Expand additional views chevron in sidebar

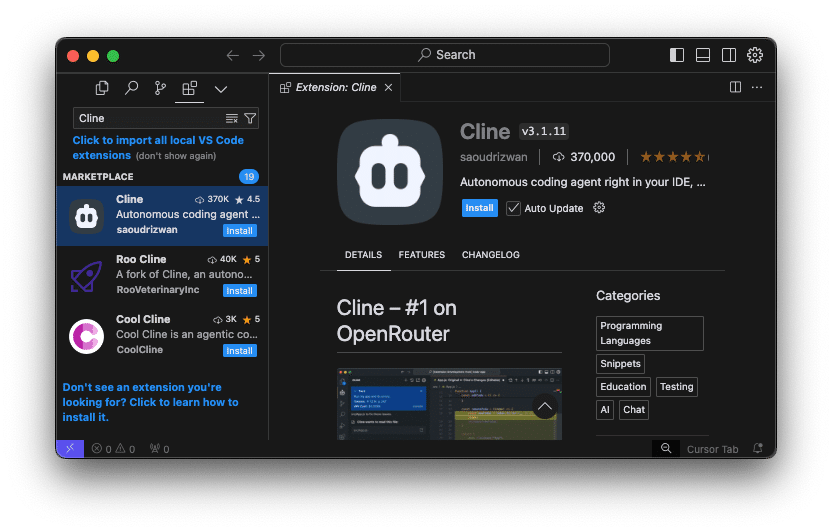(221, 89)
